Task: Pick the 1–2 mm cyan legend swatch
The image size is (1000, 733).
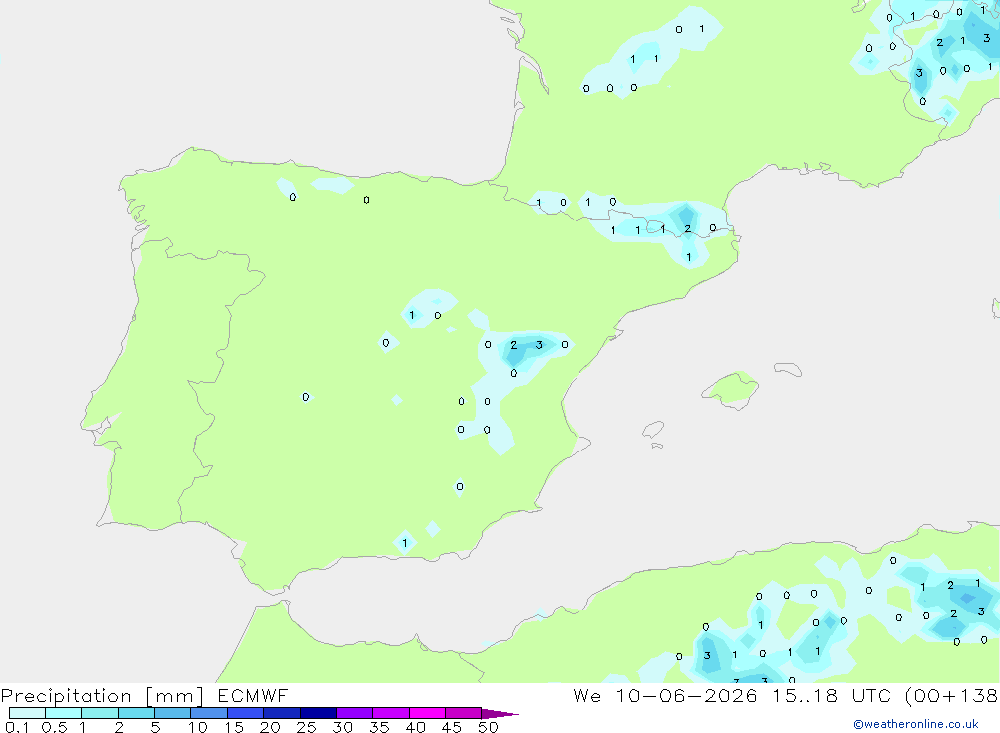Action: [100, 713]
